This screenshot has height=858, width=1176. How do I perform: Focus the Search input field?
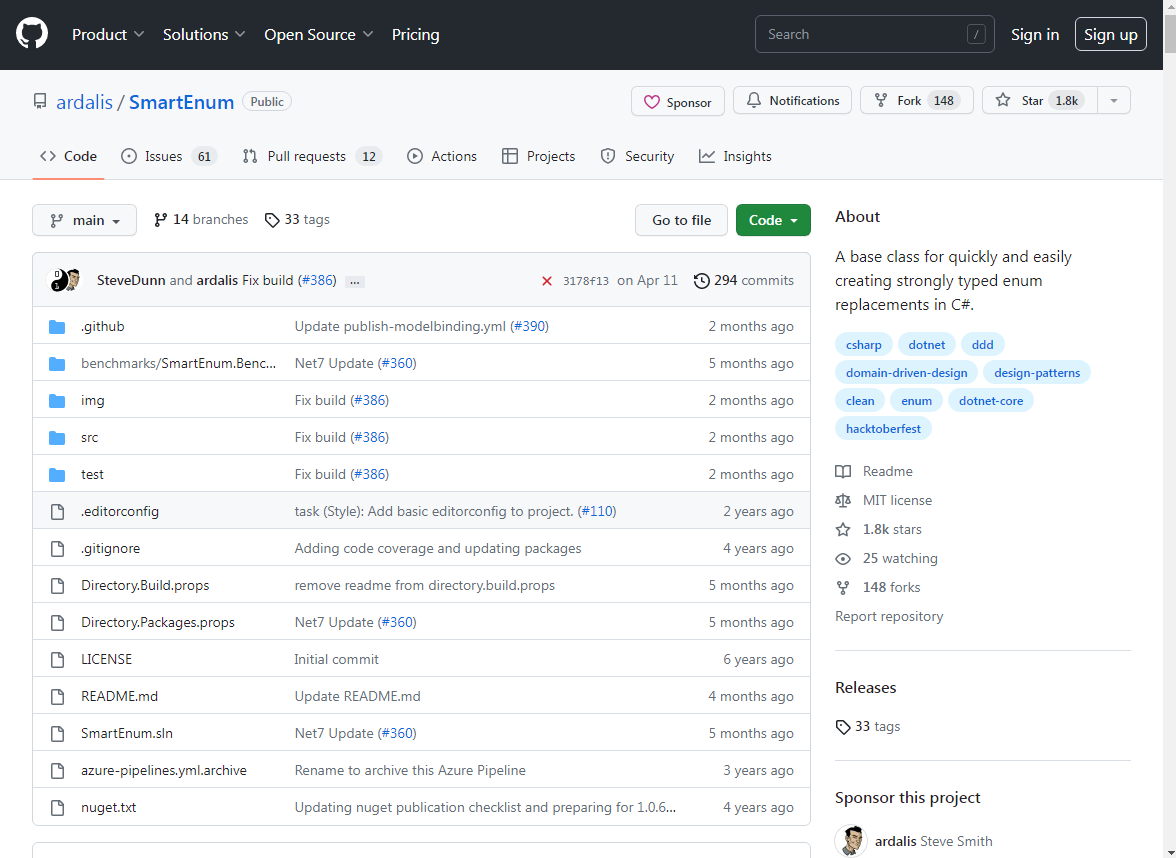click(x=874, y=34)
